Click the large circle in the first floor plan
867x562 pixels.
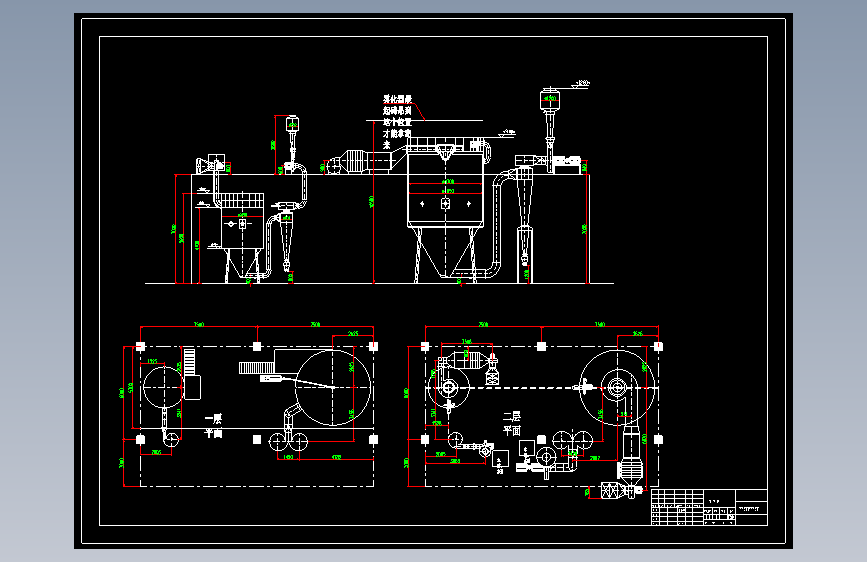[x=333, y=387]
